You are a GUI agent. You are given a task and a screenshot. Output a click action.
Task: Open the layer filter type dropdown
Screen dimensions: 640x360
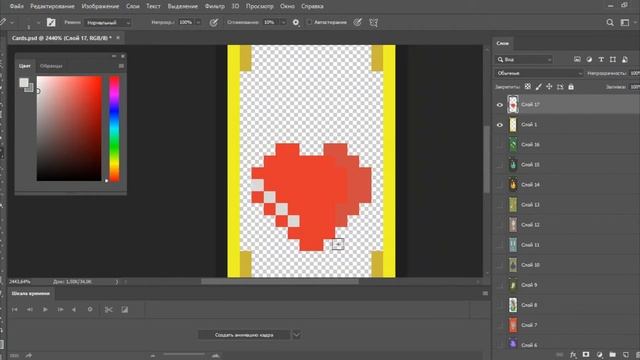[524, 60]
